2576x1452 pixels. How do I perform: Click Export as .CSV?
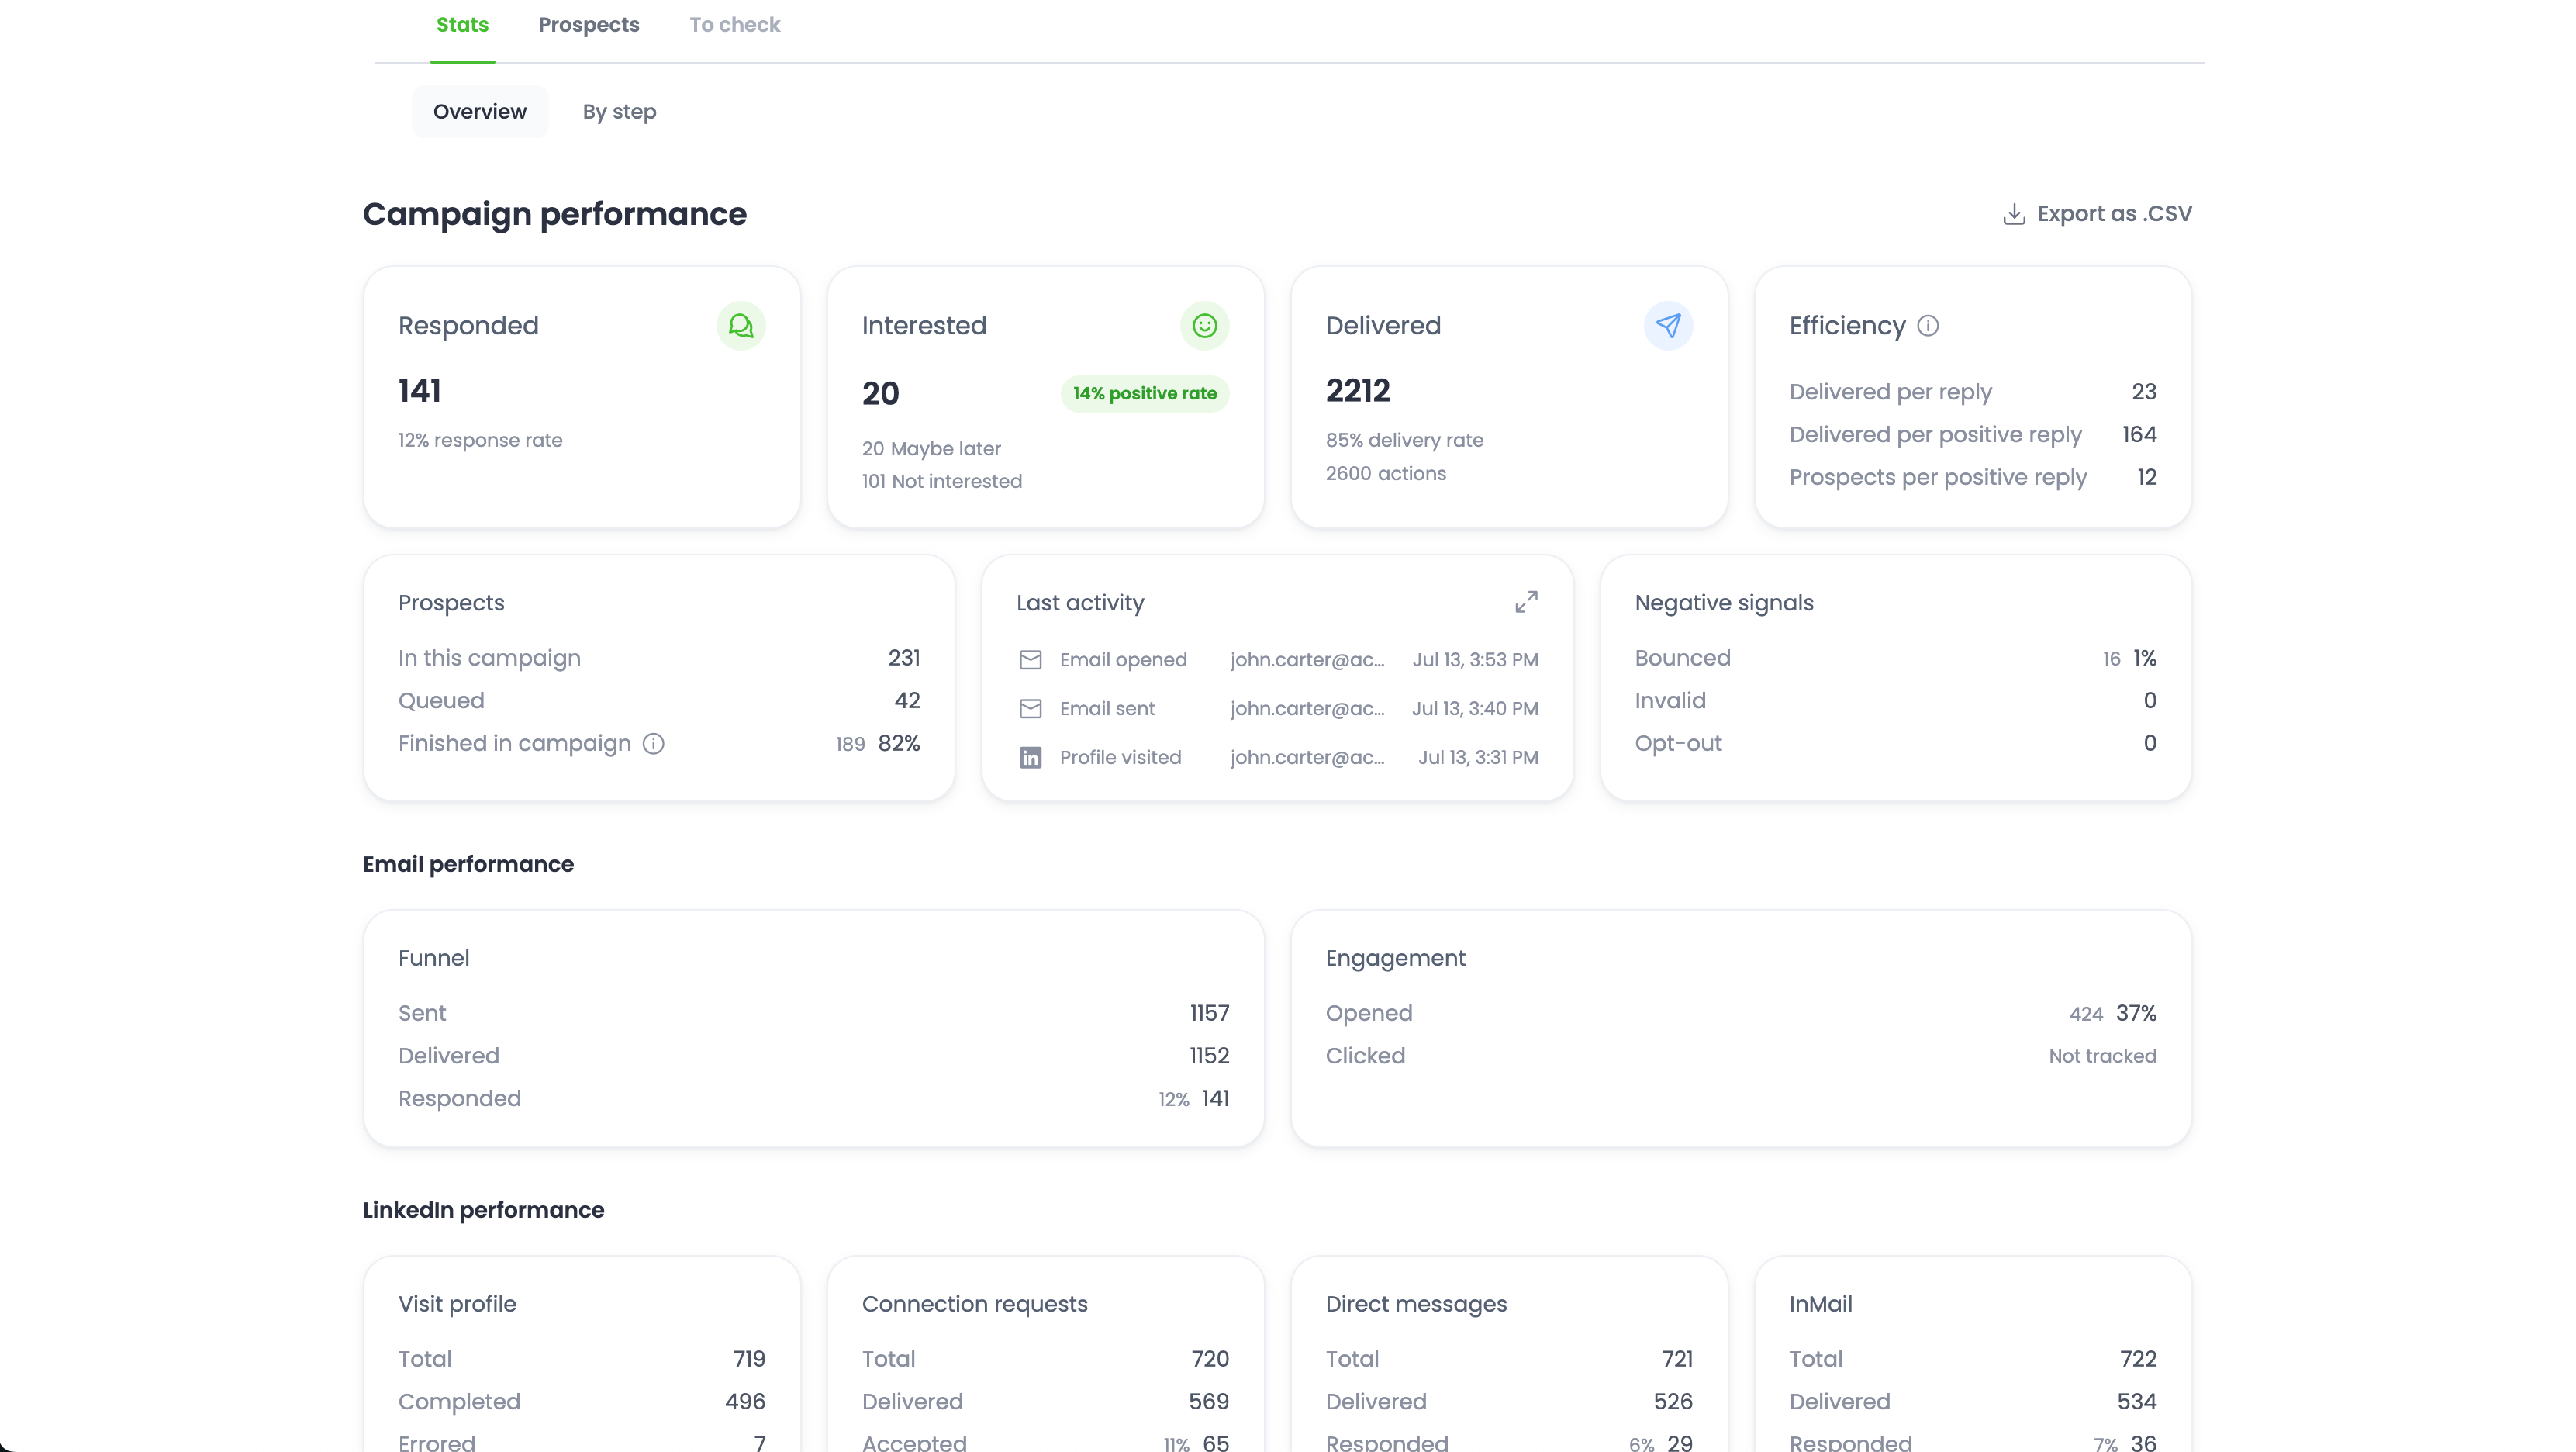coord(2097,214)
